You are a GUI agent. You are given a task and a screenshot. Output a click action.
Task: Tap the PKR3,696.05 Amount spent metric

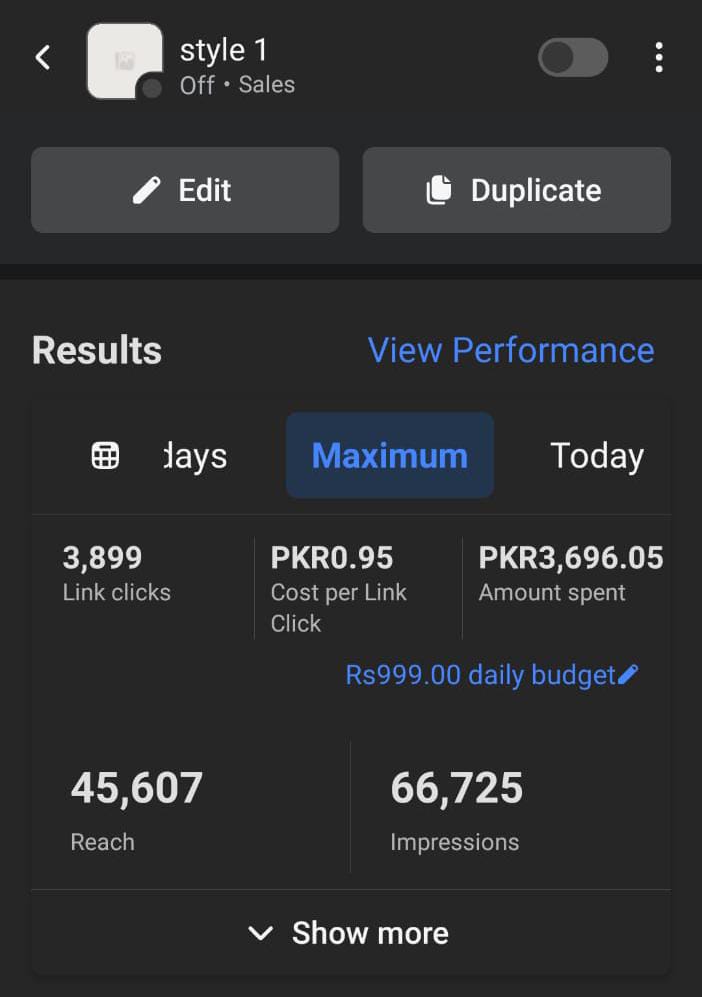click(570, 573)
